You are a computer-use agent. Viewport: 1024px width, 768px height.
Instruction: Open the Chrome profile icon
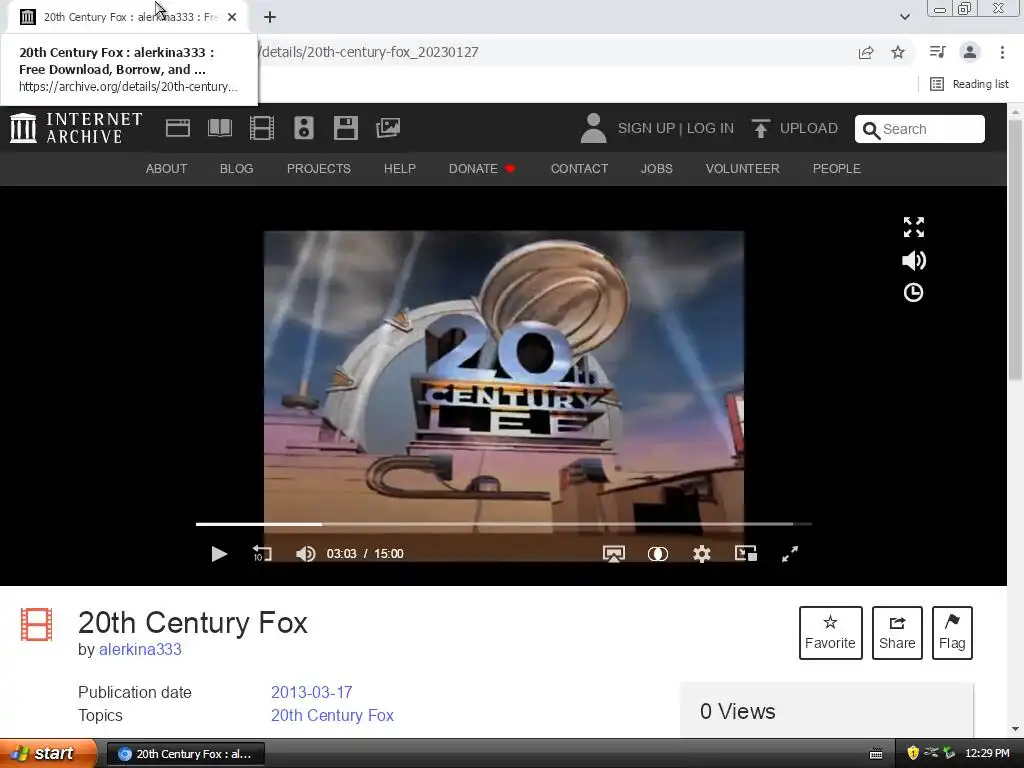click(x=970, y=52)
